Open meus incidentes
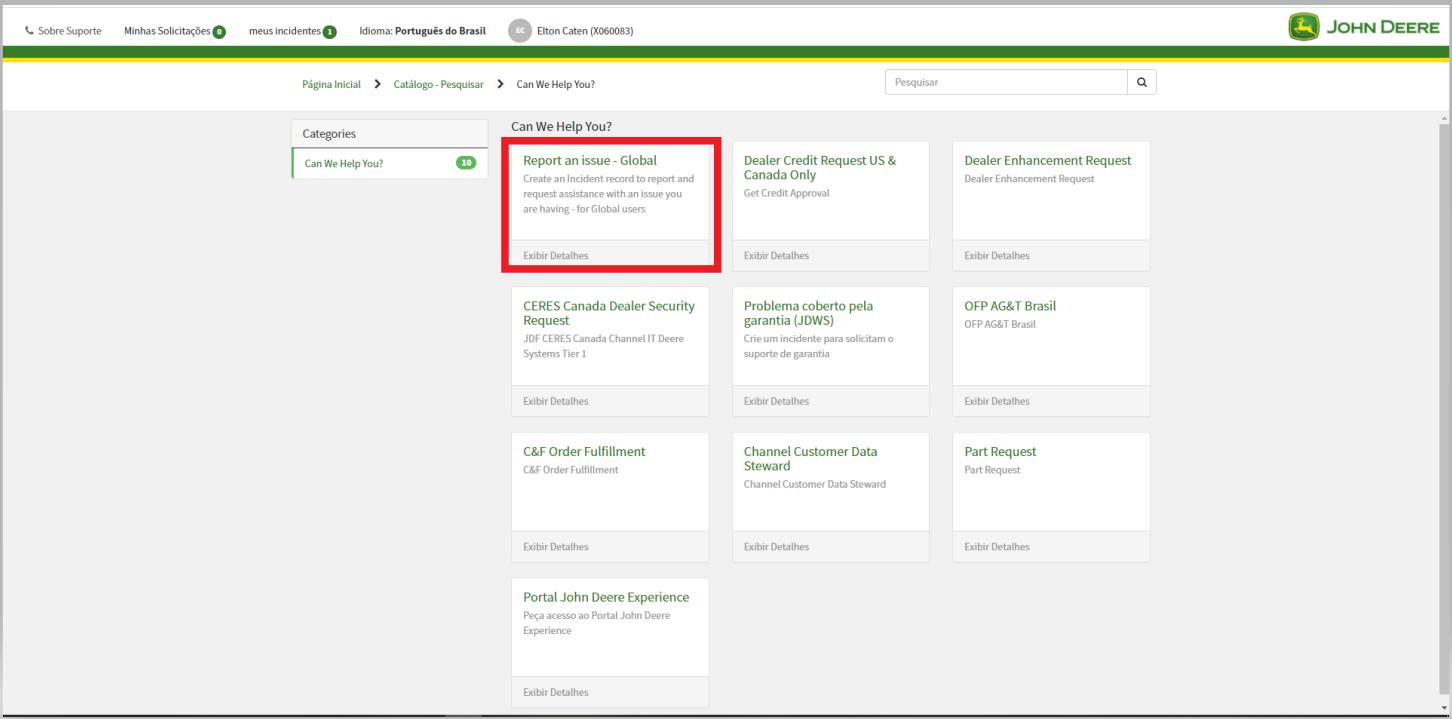 pos(285,31)
